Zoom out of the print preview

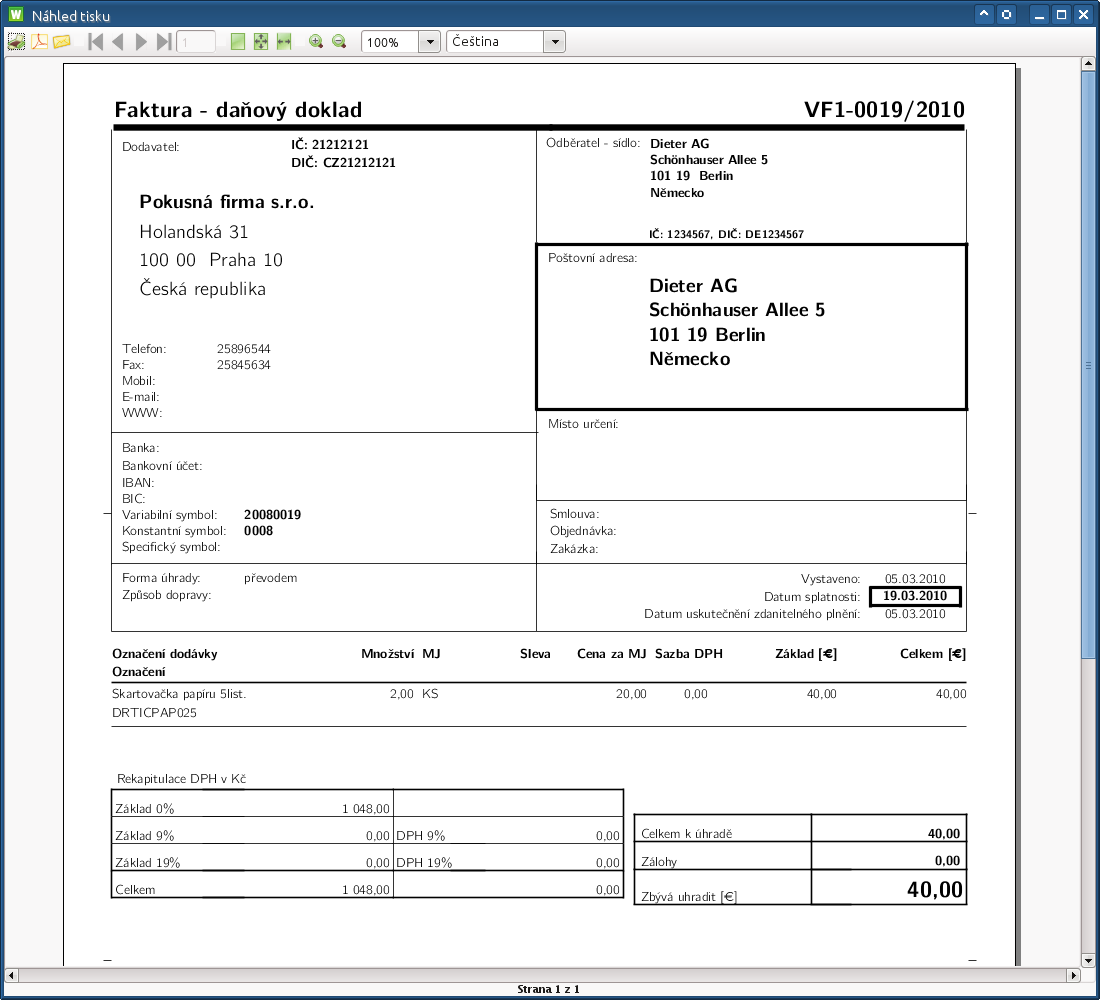click(339, 42)
